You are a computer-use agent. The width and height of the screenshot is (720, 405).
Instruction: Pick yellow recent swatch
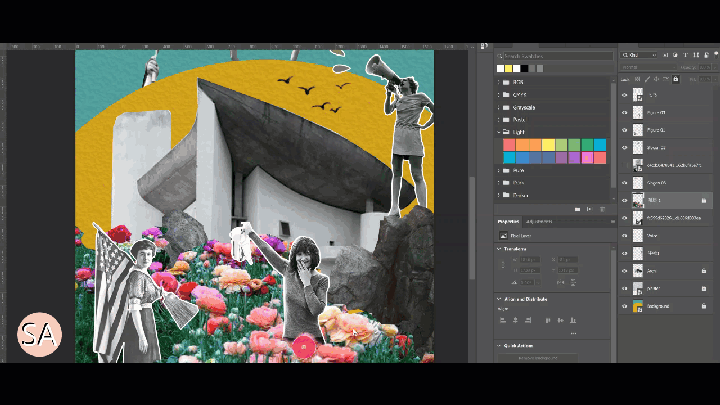pos(508,68)
